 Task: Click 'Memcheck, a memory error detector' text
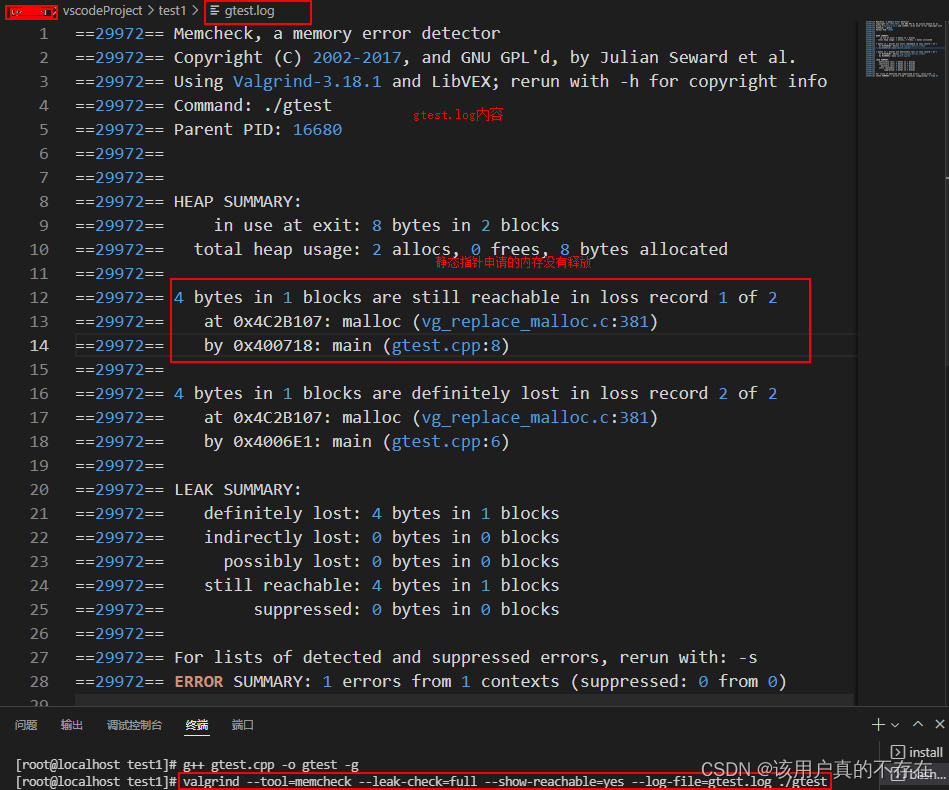(337, 34)
